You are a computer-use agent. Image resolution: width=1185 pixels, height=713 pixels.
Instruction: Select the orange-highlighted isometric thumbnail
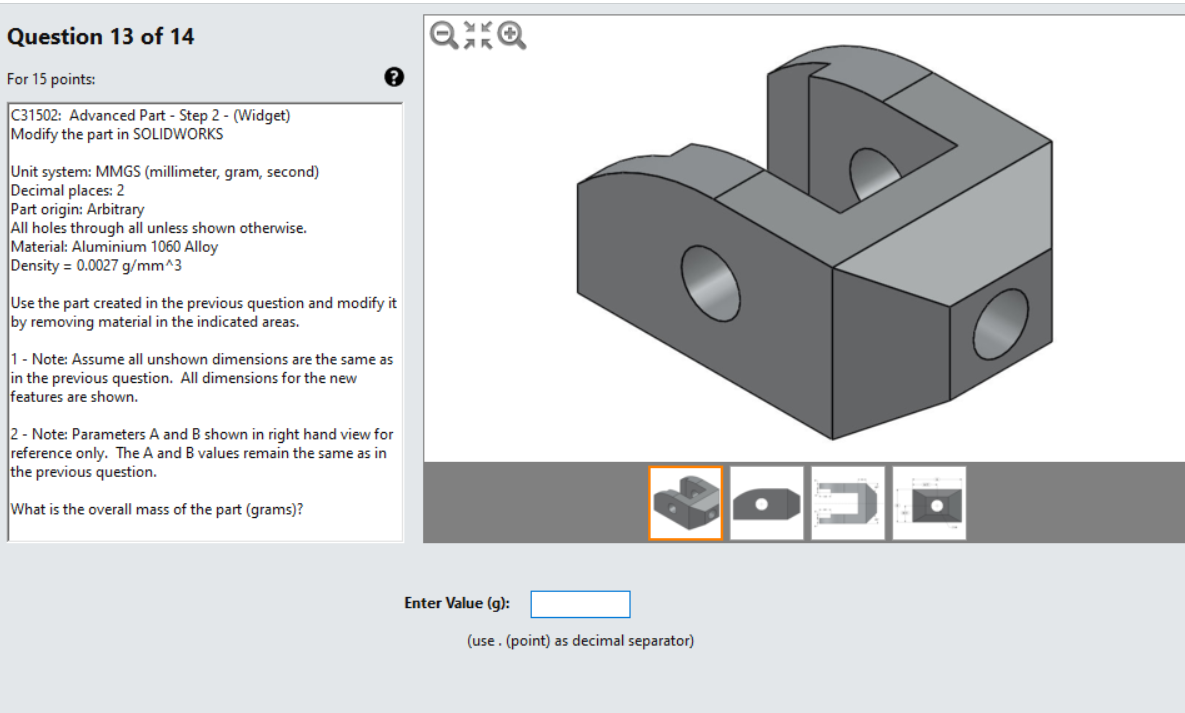point(684,502)
